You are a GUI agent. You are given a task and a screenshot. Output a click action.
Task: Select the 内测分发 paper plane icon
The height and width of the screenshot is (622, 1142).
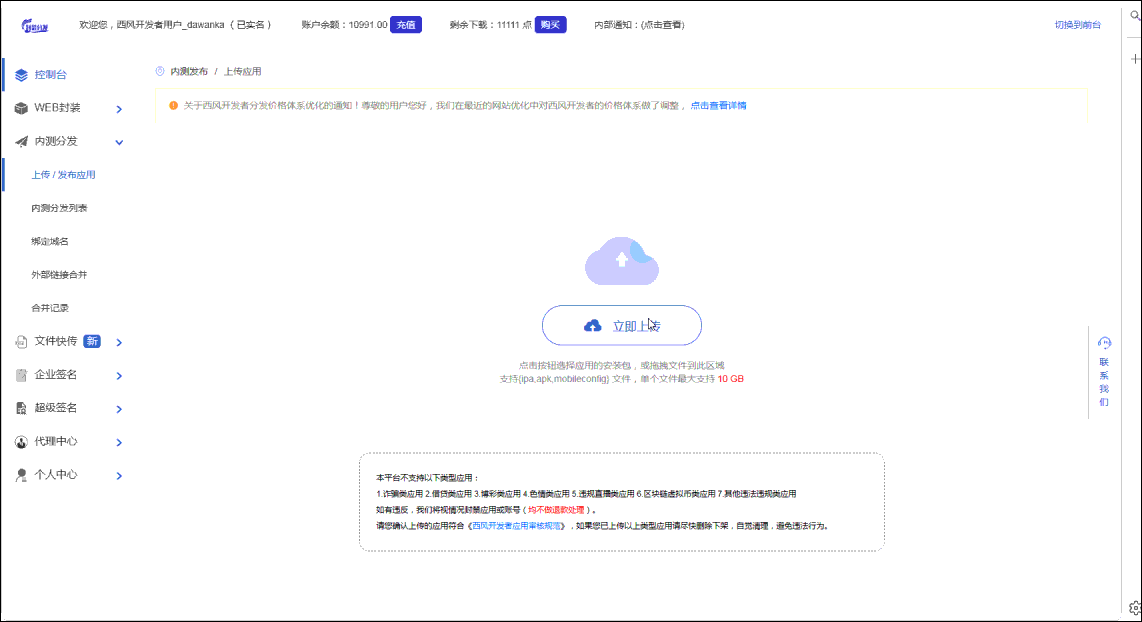tap(20, 141)
